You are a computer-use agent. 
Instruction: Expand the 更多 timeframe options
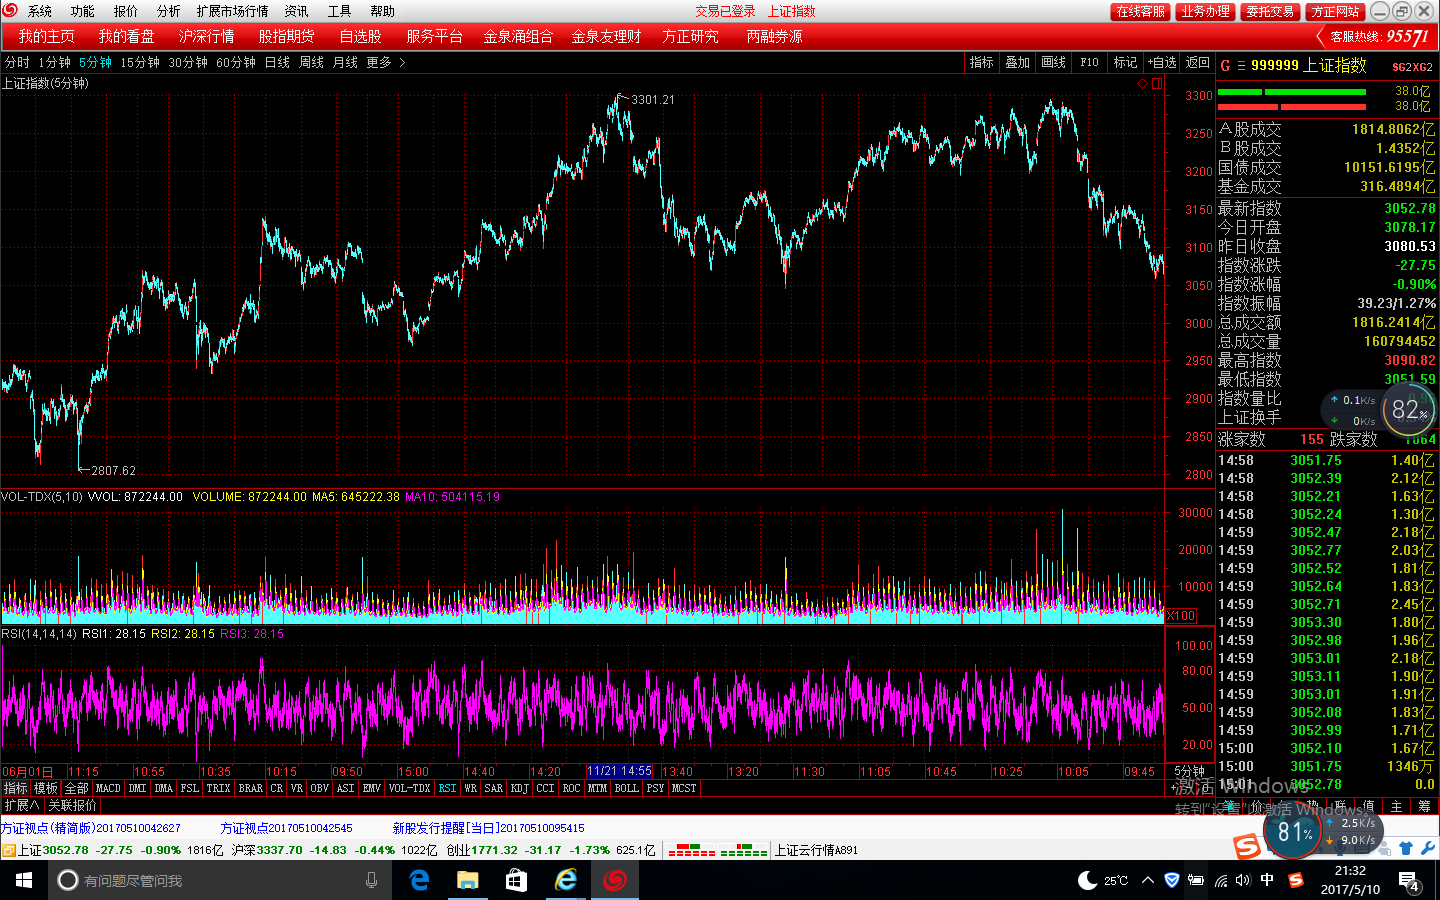(x=385, y=62)
